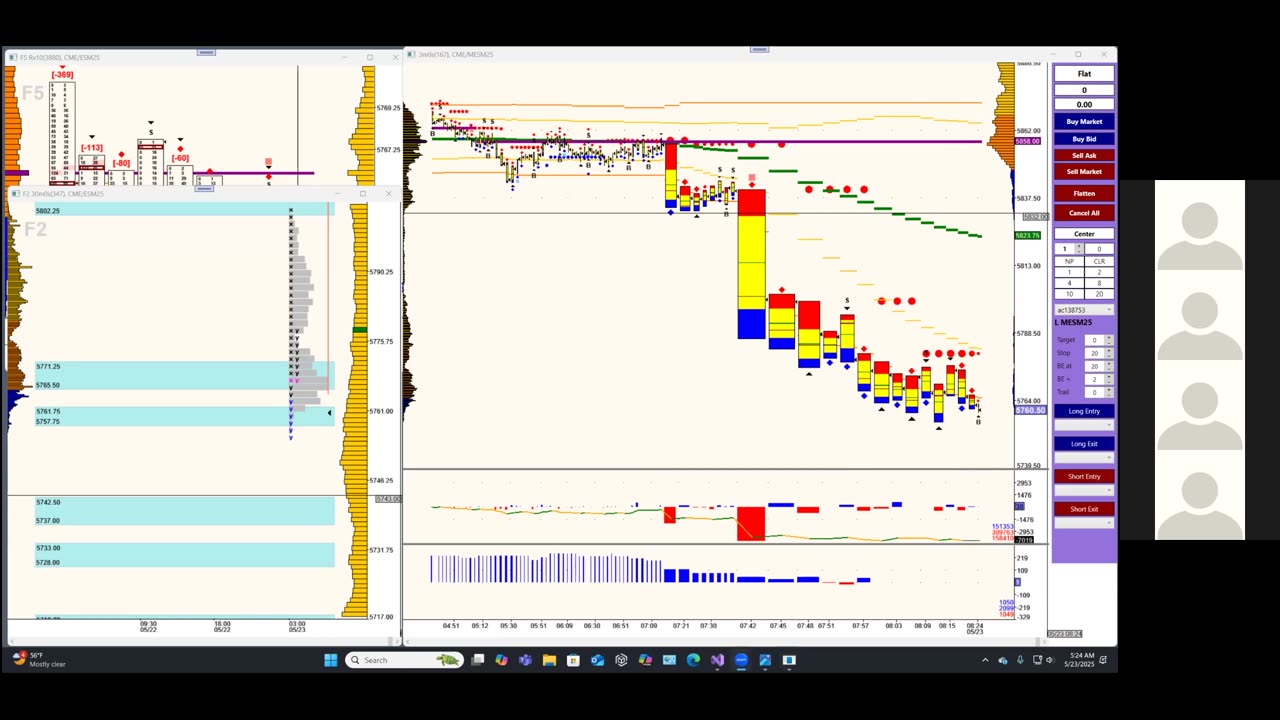Screen dimensions: 1280x720
Task: Click the Short Entry button
Action: click(x=1084, y=476)
